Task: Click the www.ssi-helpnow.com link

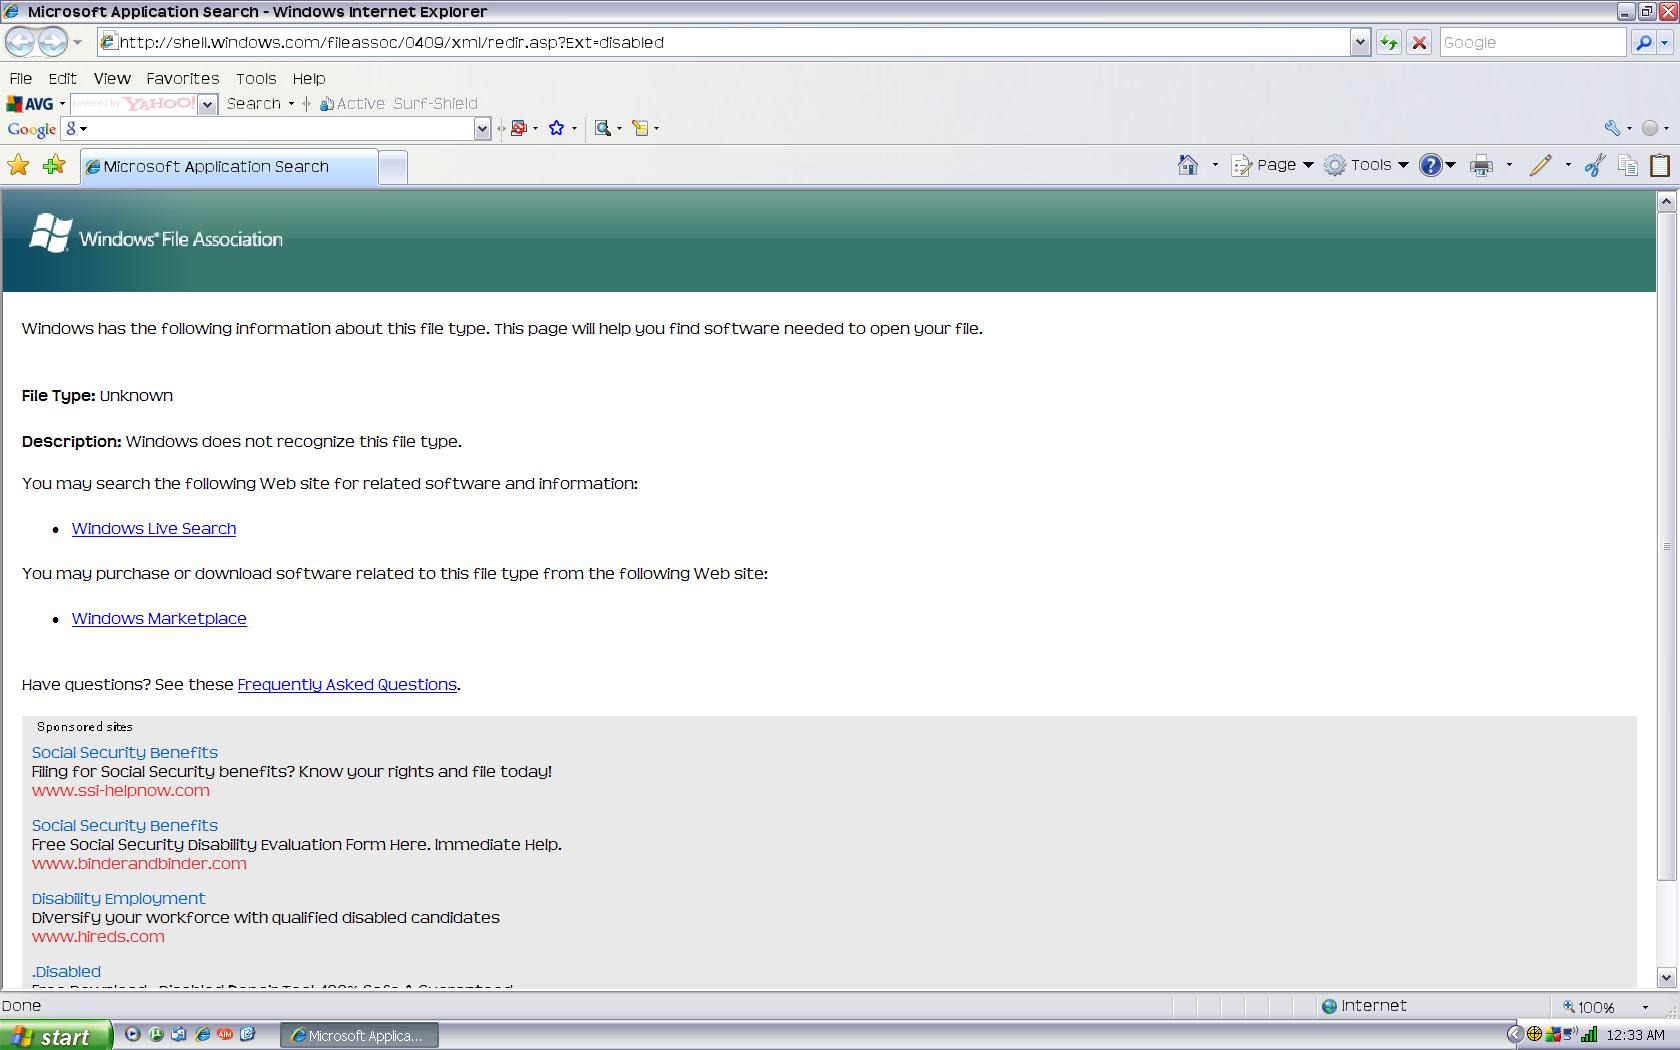Action: pyautogui.click(x=121, y=791)
